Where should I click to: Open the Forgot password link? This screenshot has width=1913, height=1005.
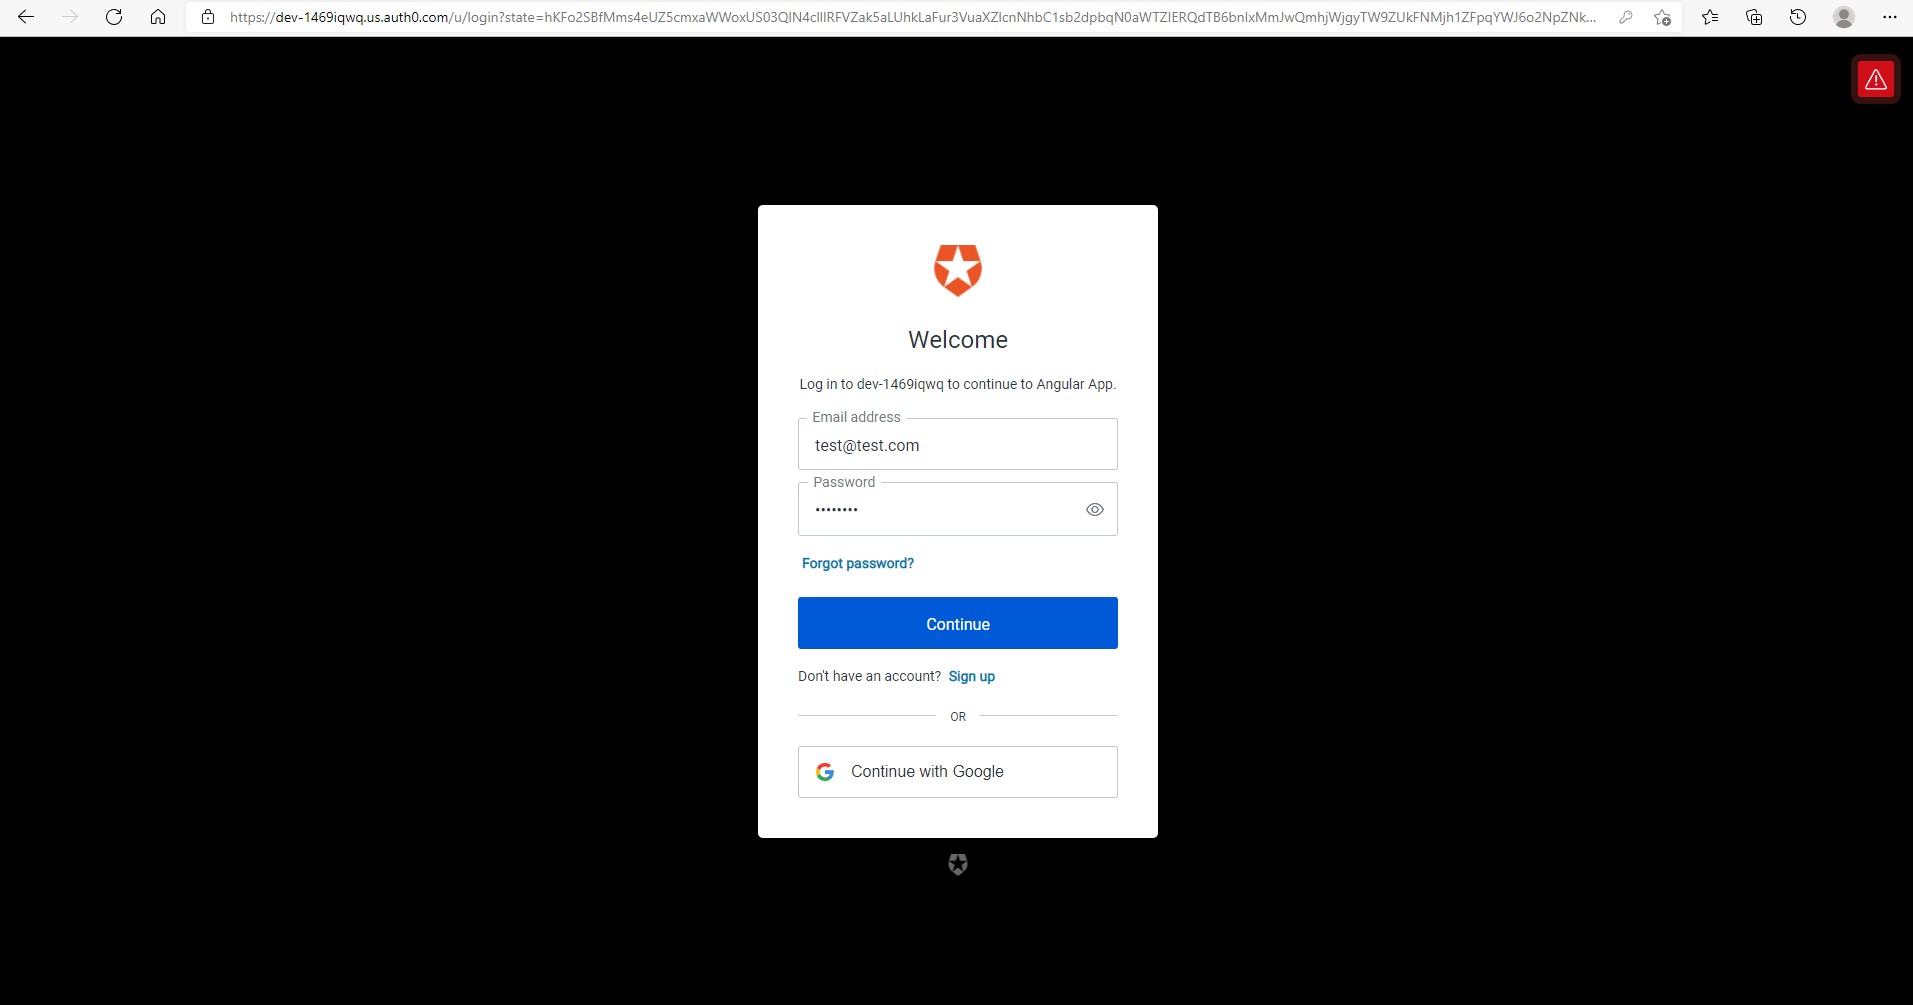[x=858, y=564]
